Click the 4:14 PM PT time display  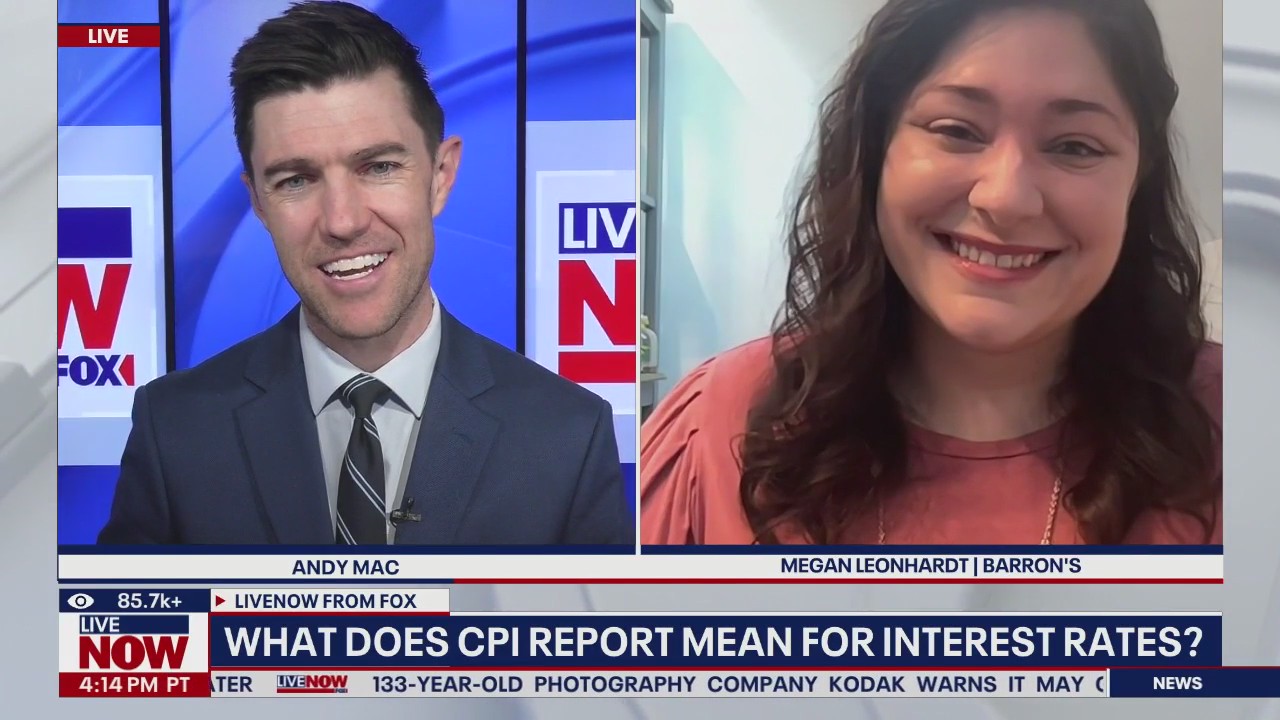(x=133, y=685)
